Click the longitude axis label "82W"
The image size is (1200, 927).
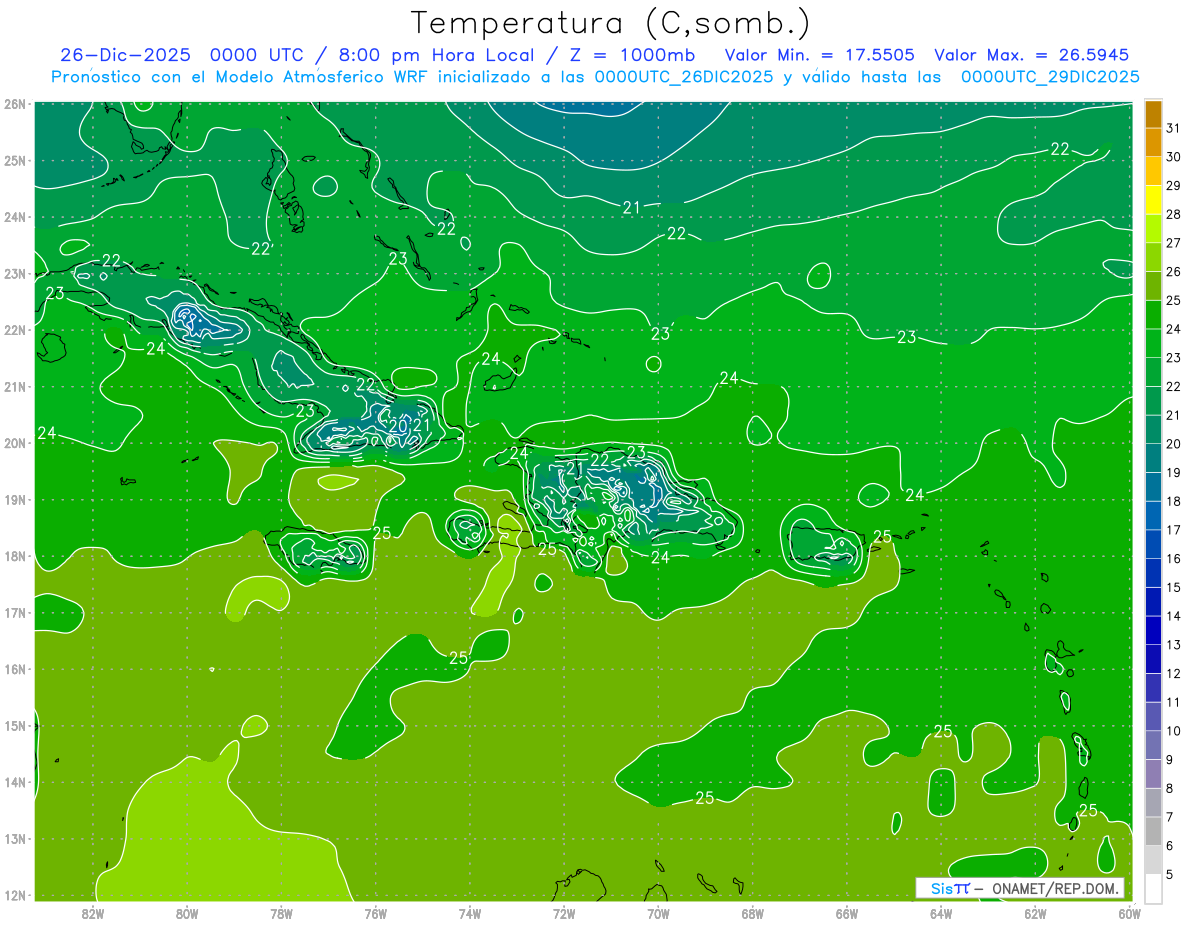coord(92,913)
